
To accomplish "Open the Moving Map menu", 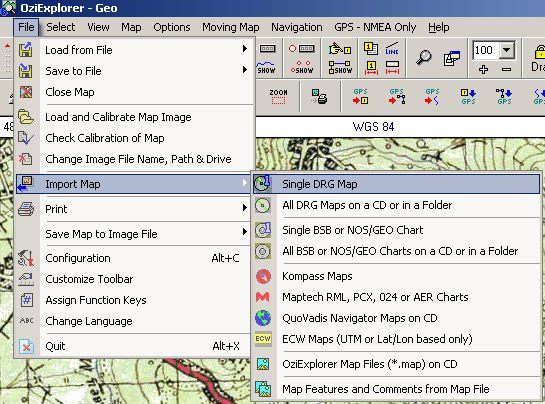I will [x=231, y=27].
